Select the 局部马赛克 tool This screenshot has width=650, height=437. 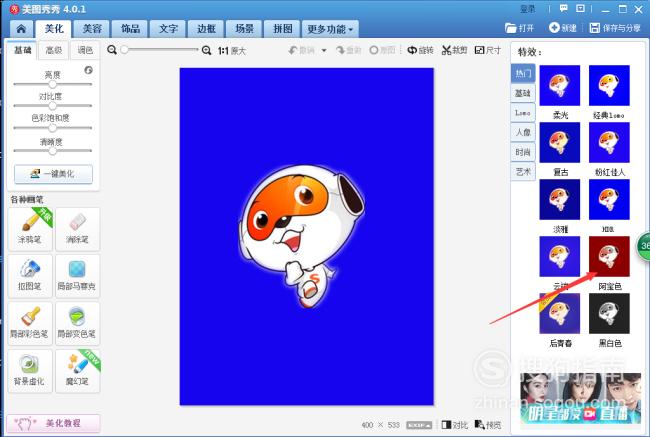tap(78, 276)
